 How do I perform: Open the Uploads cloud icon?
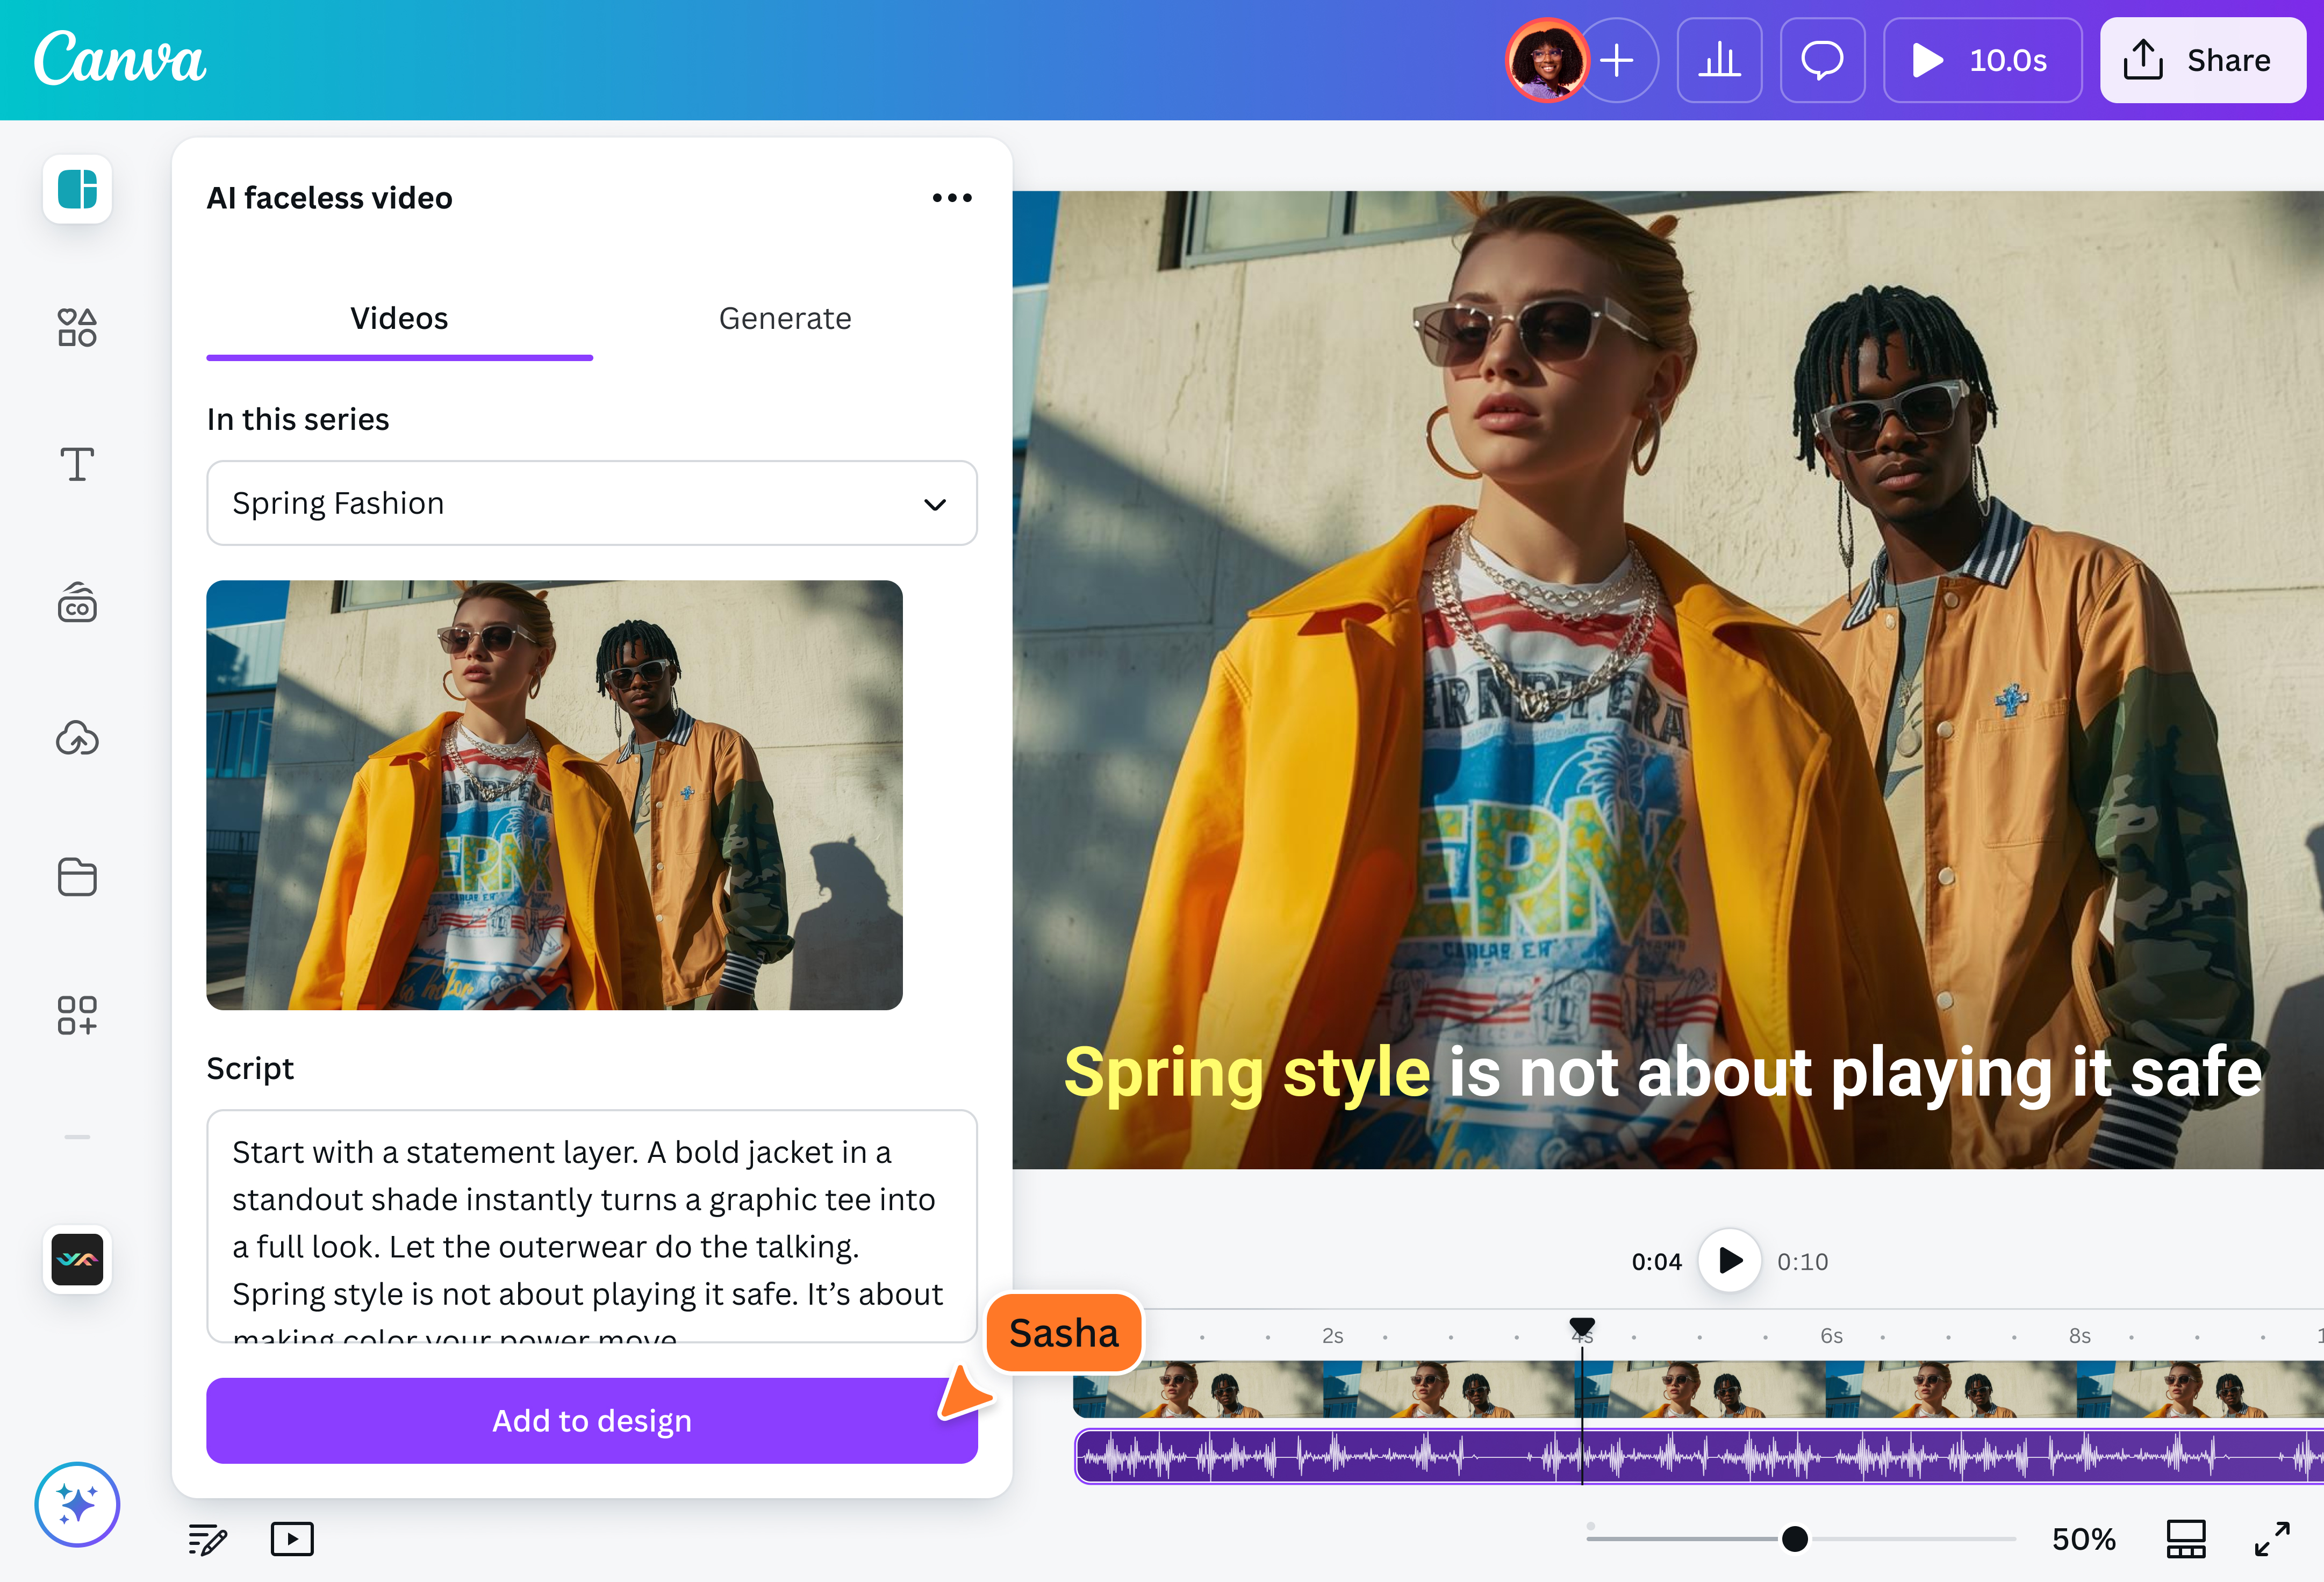(77, 739)
